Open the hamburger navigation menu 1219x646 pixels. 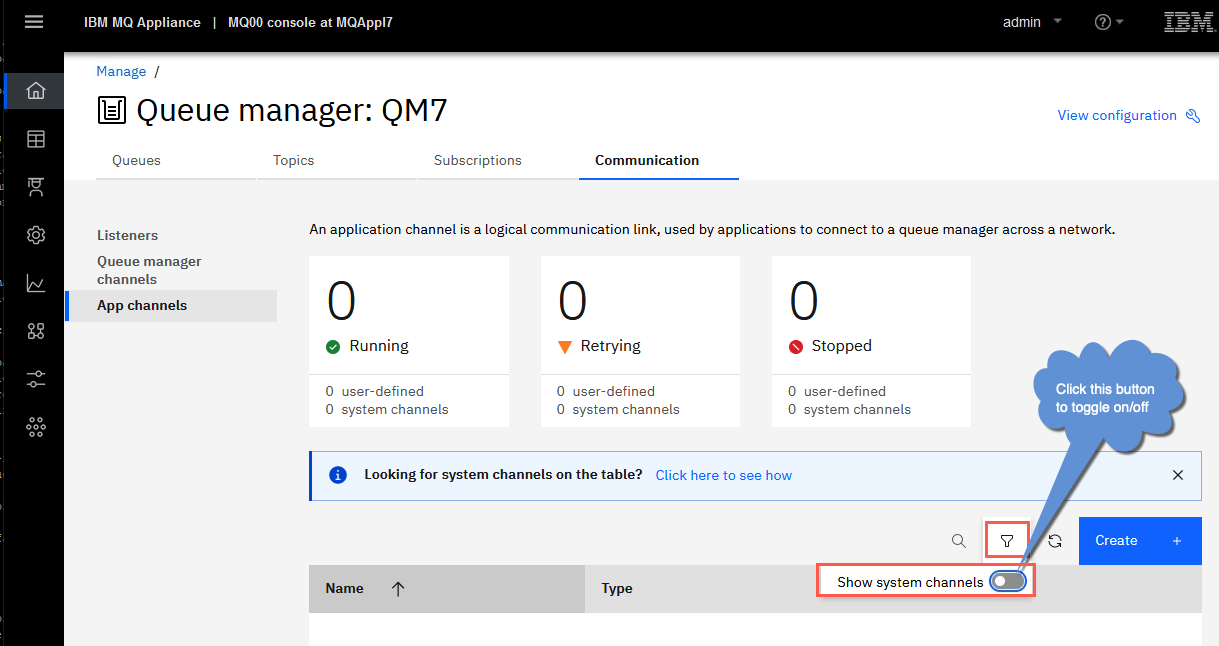coord(34,22)
